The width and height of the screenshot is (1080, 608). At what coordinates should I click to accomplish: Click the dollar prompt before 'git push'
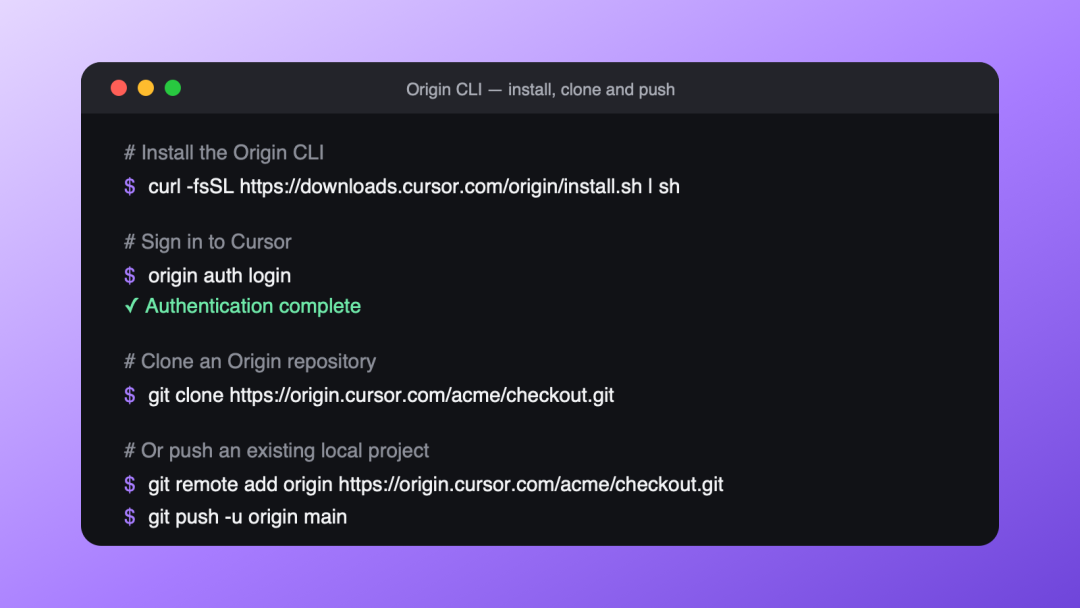(129, 516)
